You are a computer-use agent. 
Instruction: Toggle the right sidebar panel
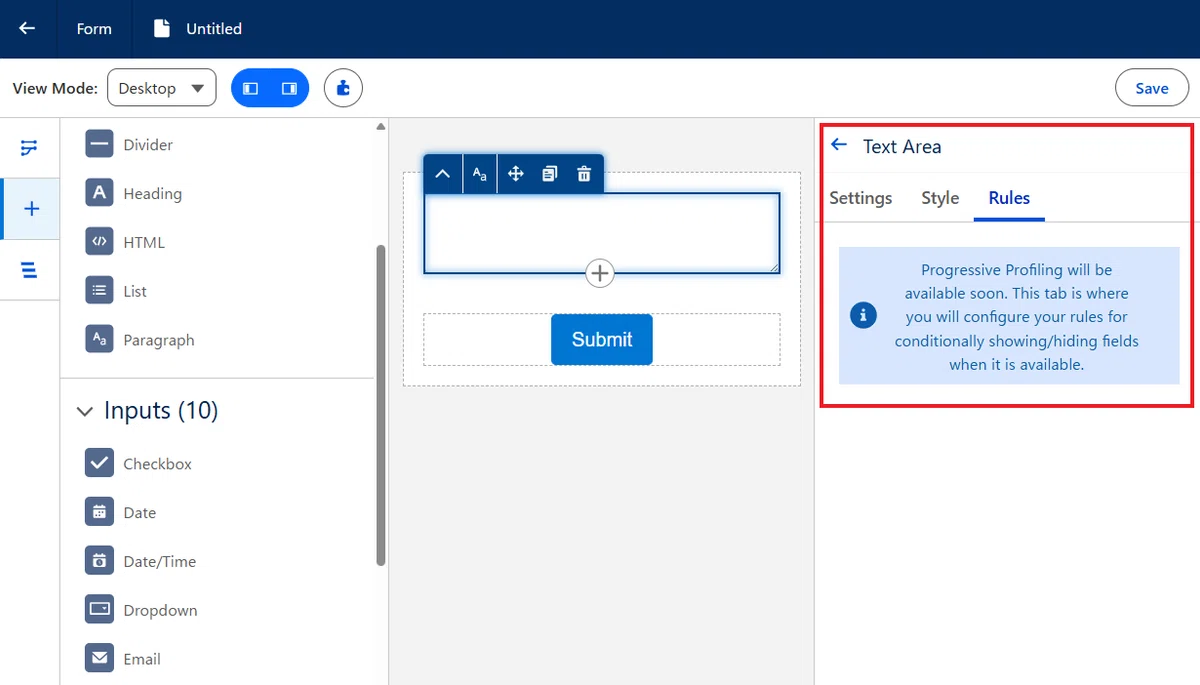pyautogui.click(x=289, y=88)
